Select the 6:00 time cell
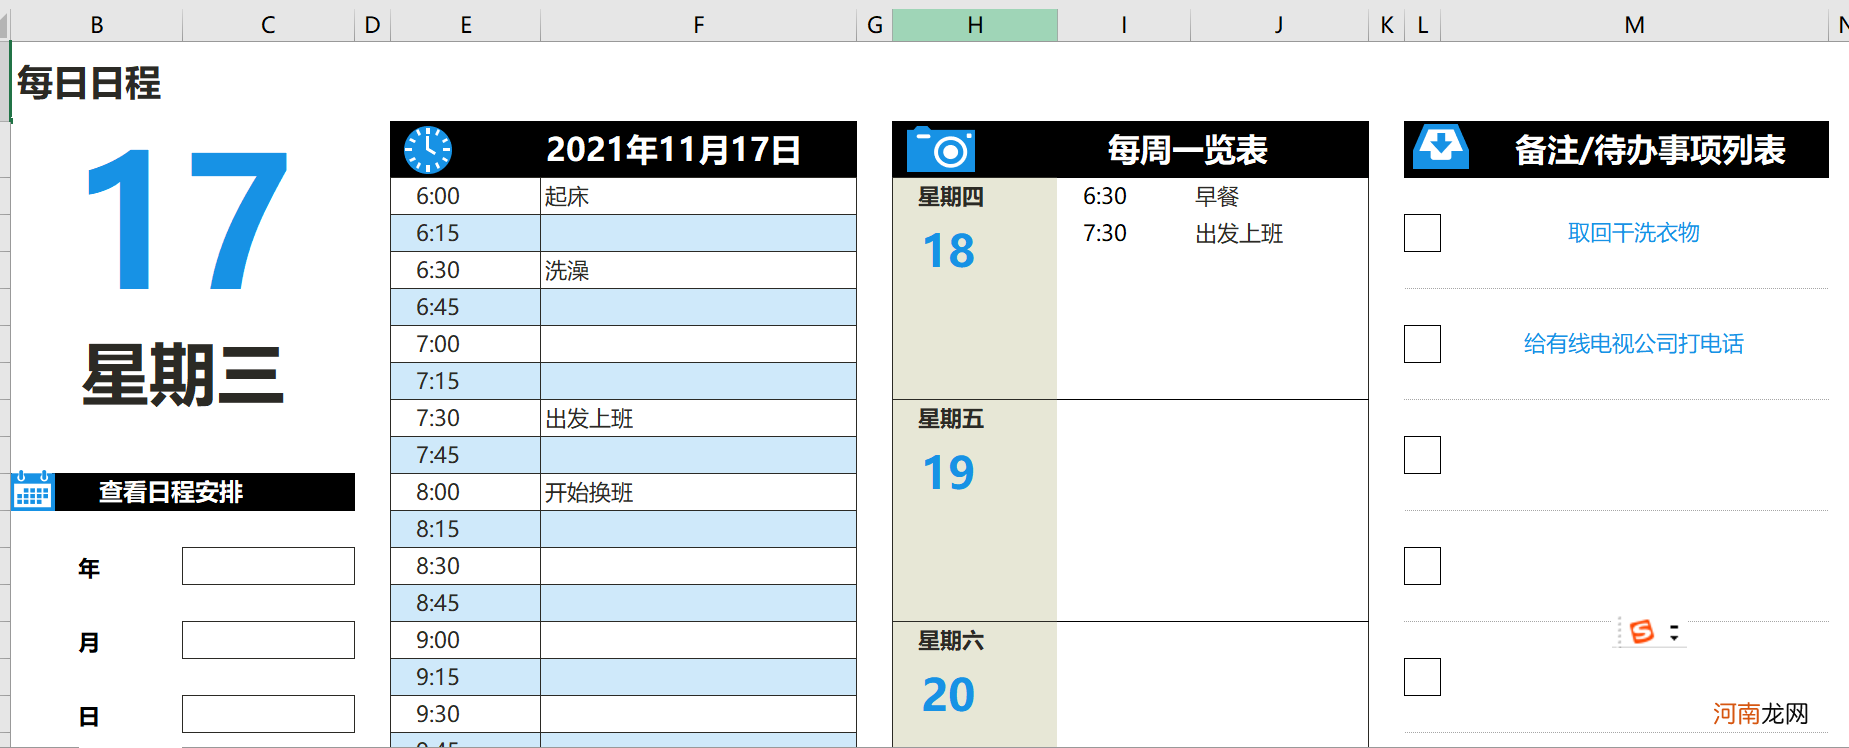 point(466,196)
